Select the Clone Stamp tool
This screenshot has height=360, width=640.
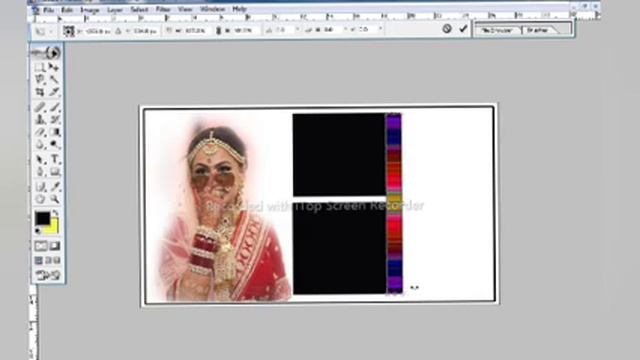click(x=40, y=120)
